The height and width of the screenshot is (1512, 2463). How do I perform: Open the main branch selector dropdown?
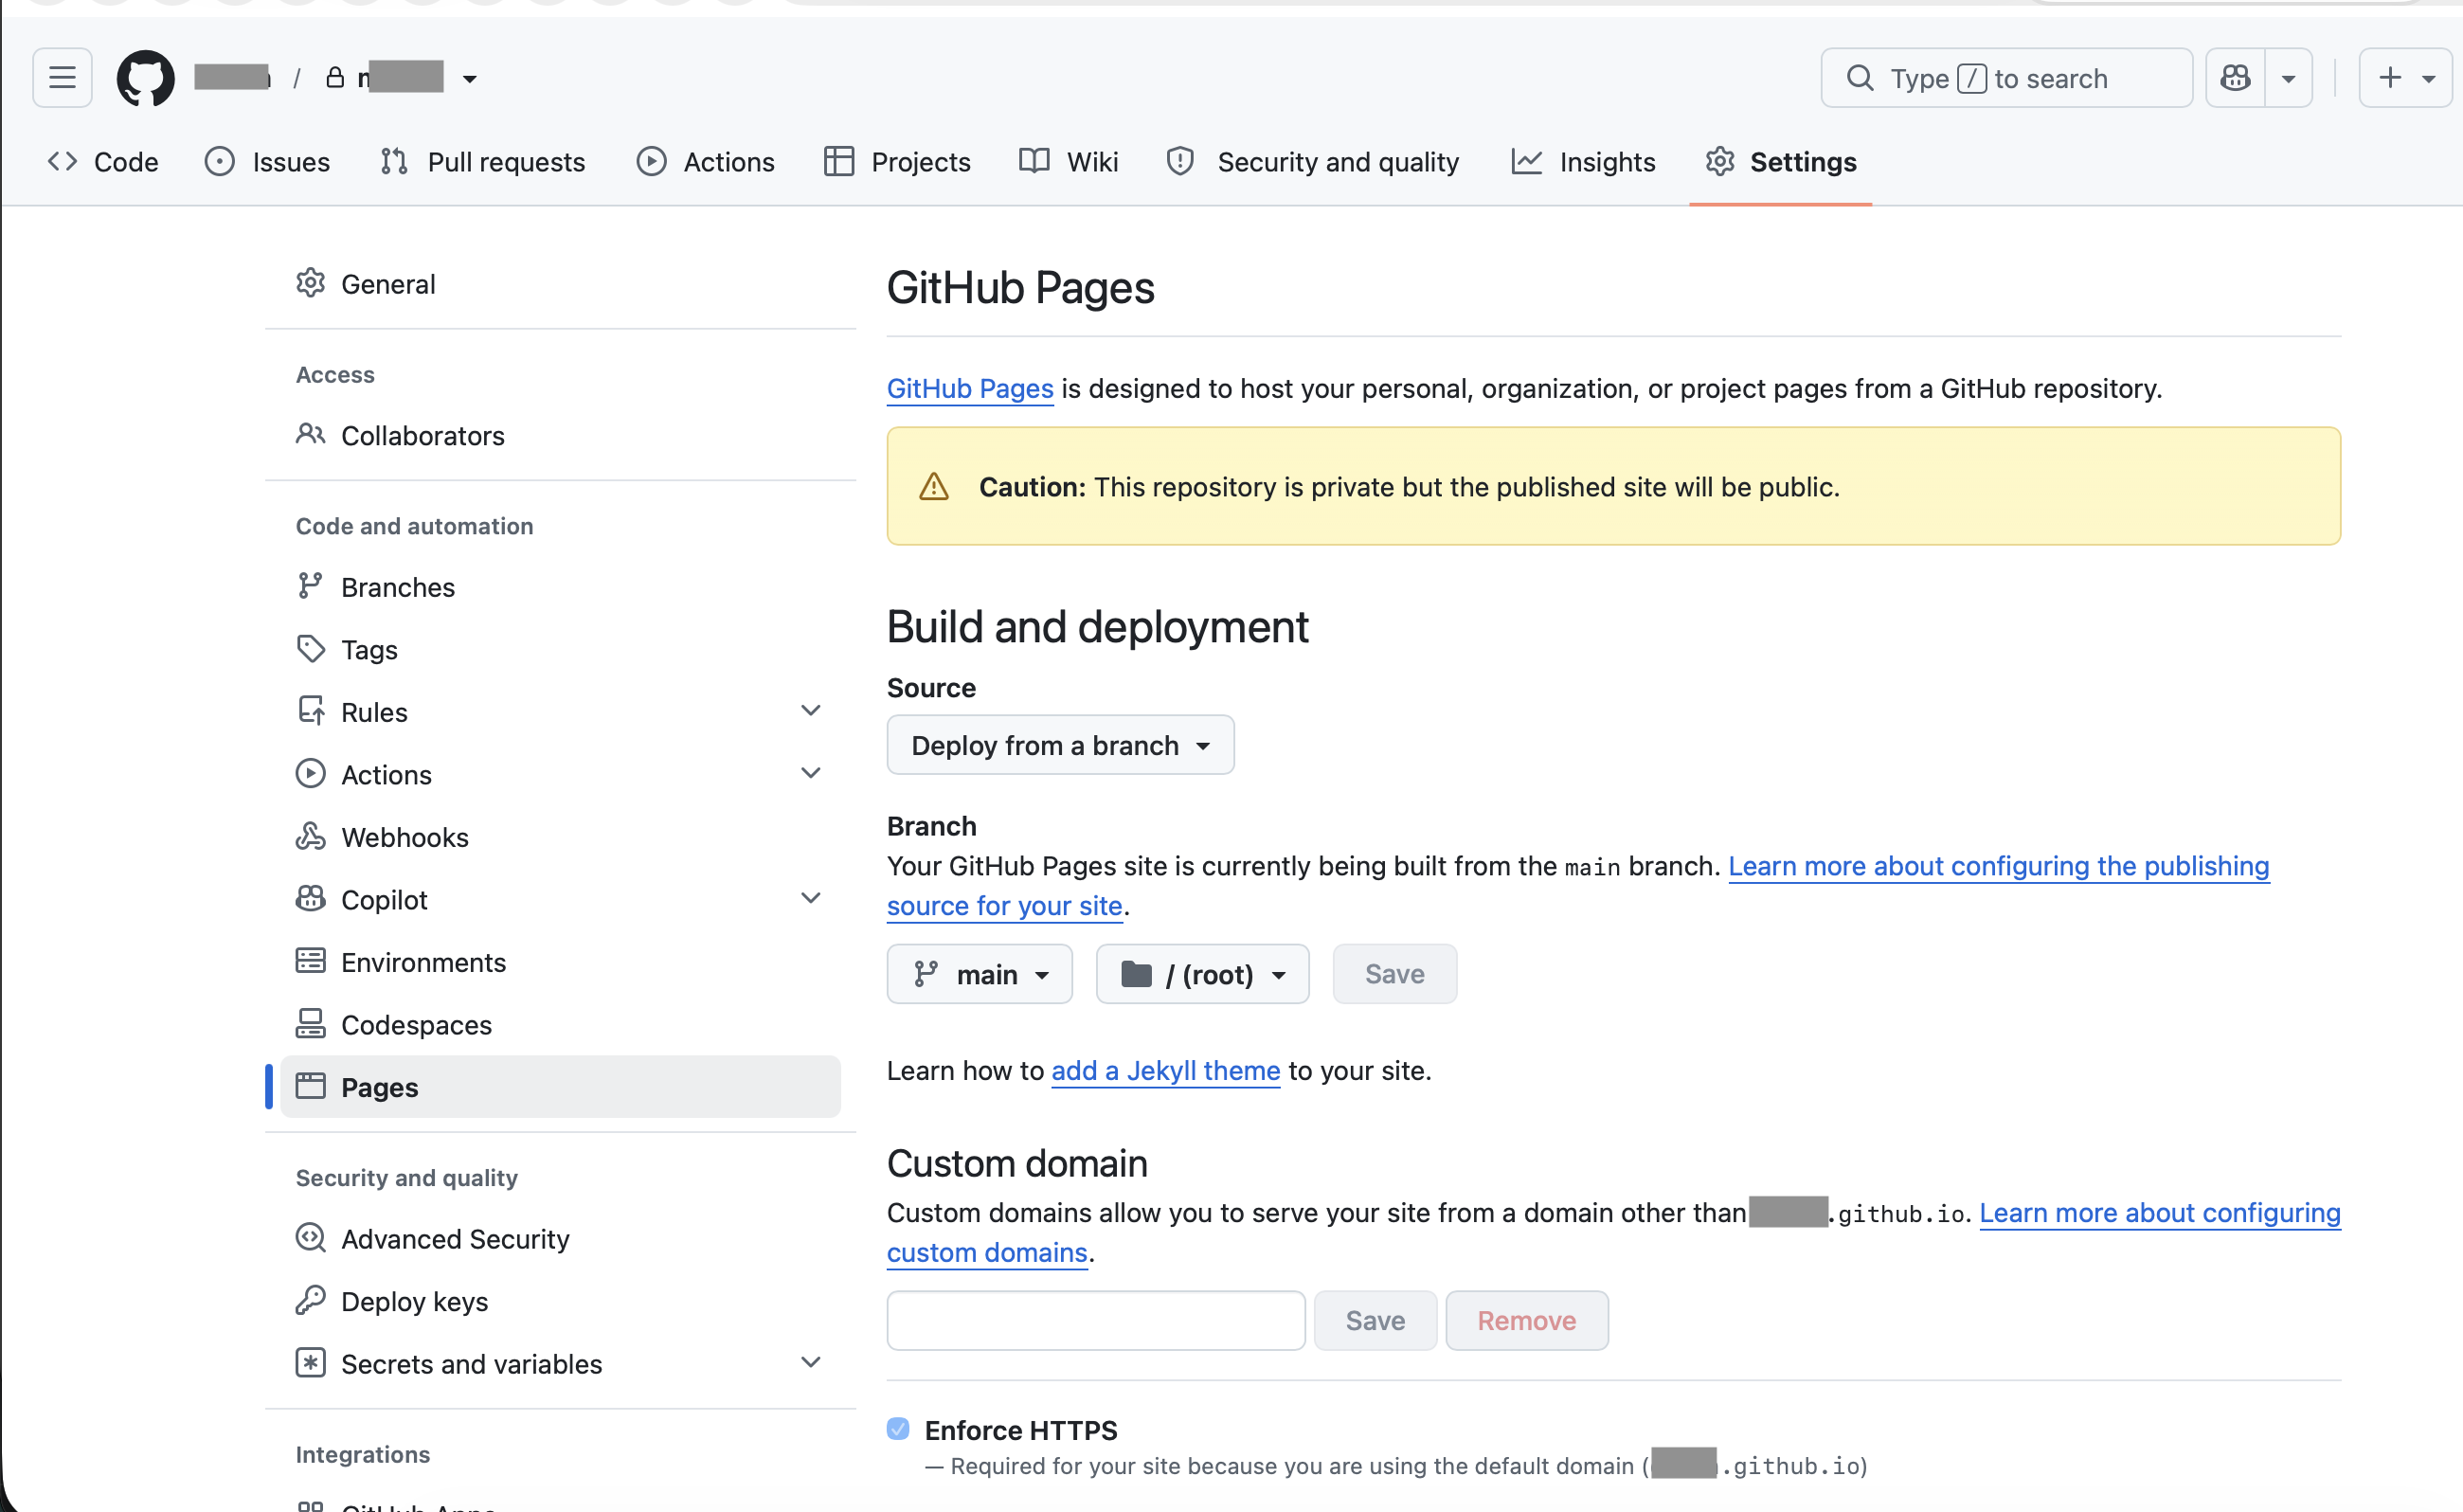point(979,974)
